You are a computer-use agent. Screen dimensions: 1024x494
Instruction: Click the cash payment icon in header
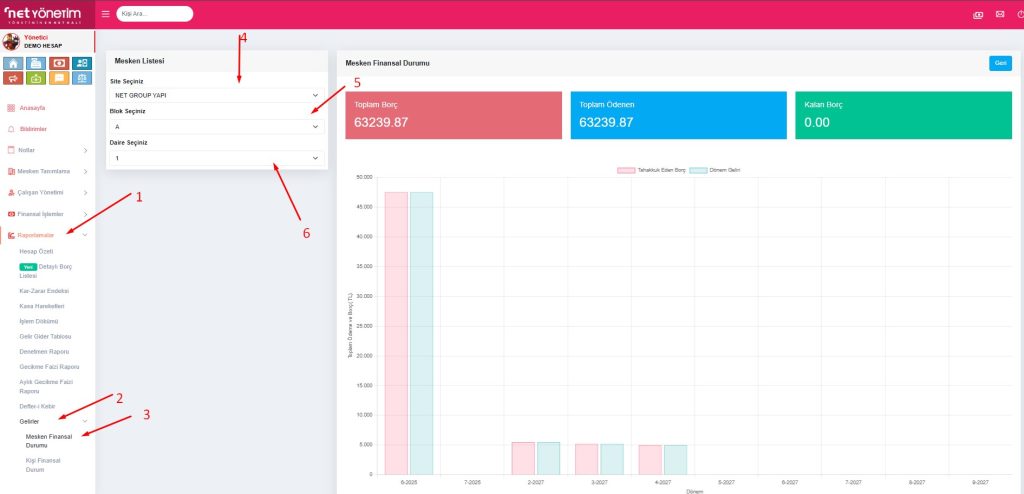point(977,15)
